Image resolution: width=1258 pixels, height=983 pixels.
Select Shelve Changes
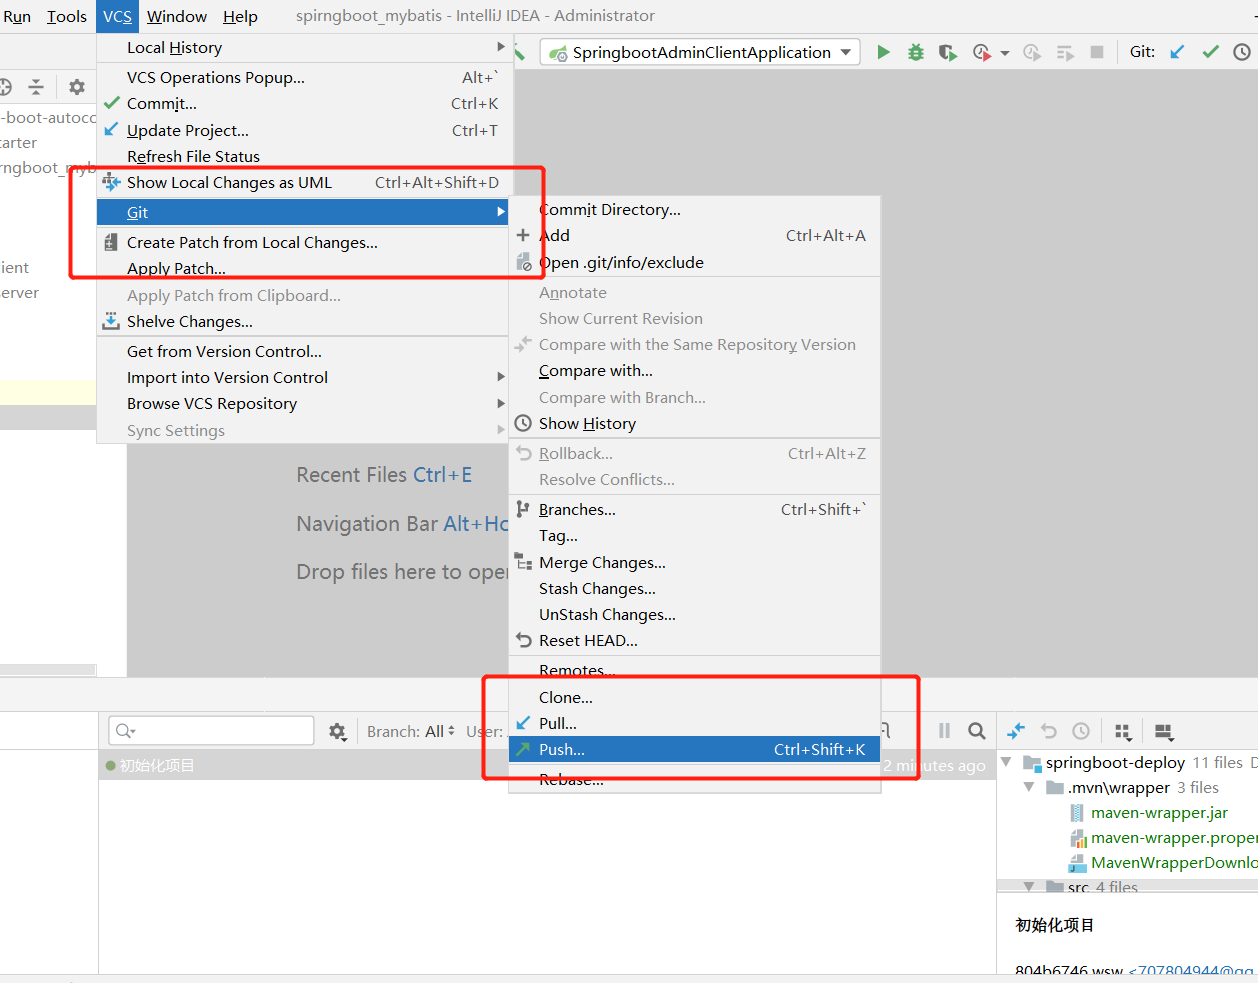tap(304, 321)
